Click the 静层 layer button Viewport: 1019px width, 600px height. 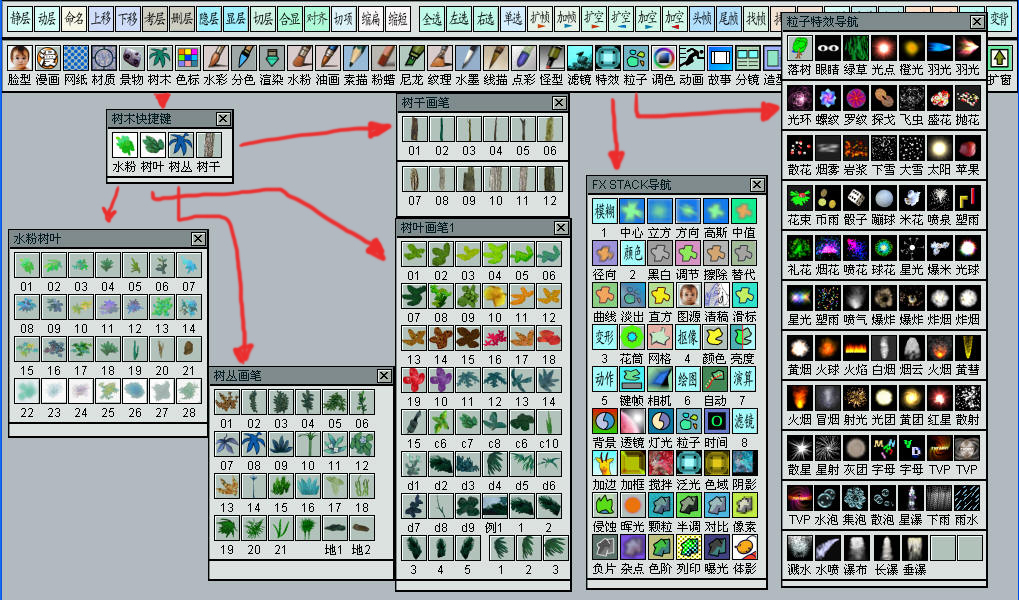[x=19, y=19]
